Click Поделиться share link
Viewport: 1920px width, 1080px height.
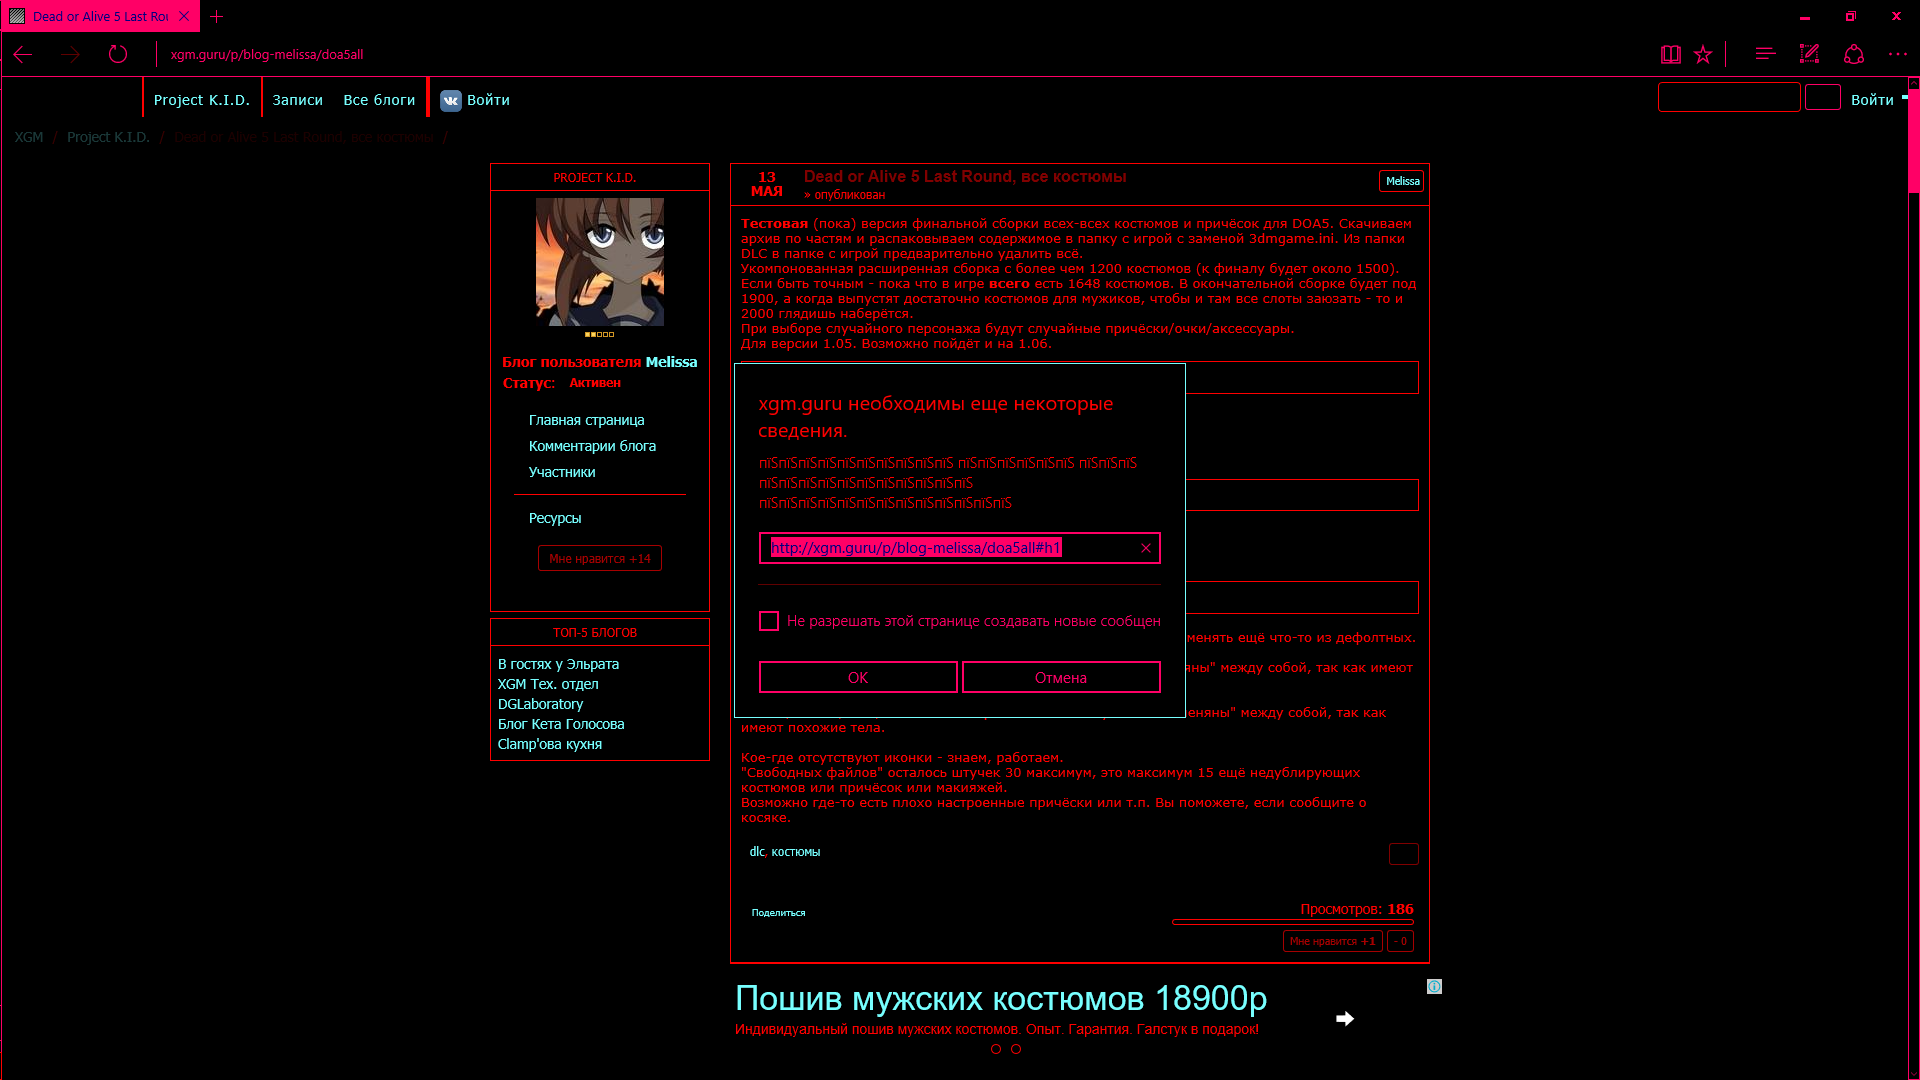coord(778,913)
